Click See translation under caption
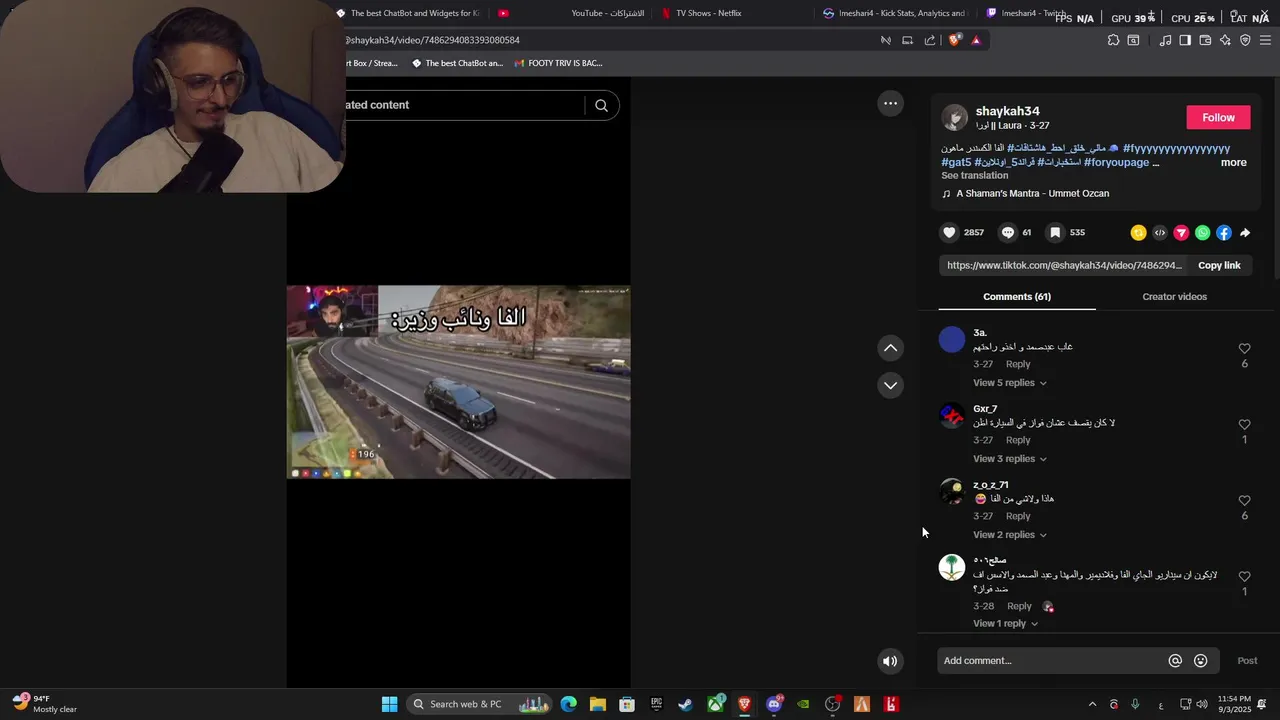This screenshot has height=720, width=1280. (974, 176)
